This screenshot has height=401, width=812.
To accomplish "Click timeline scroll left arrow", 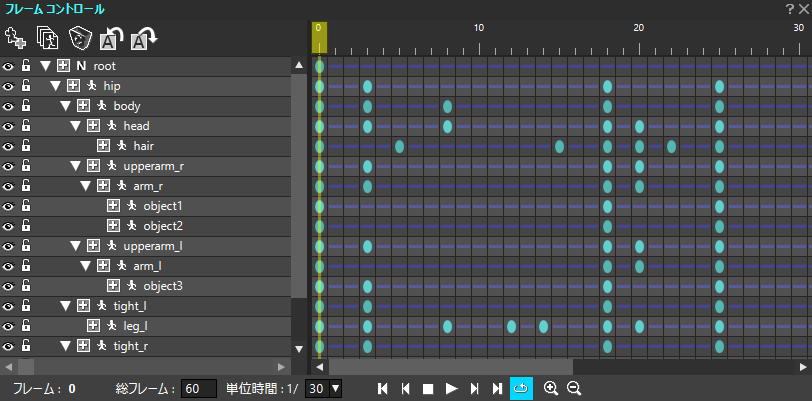I will coord(320,367).
